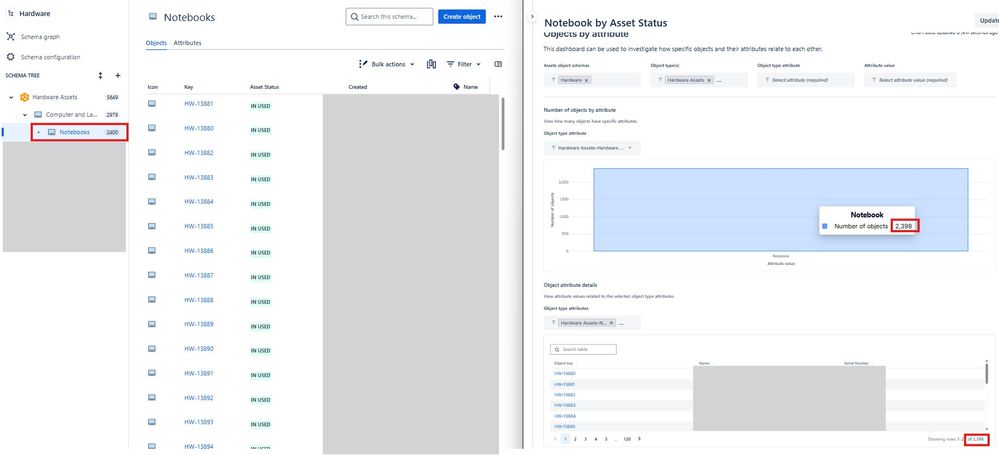Screen dimensions: 999x455
Task: Remove the Hardware Assets-N chip from Object type attributes
Action: pyautogui.click(x=612, y=323)
